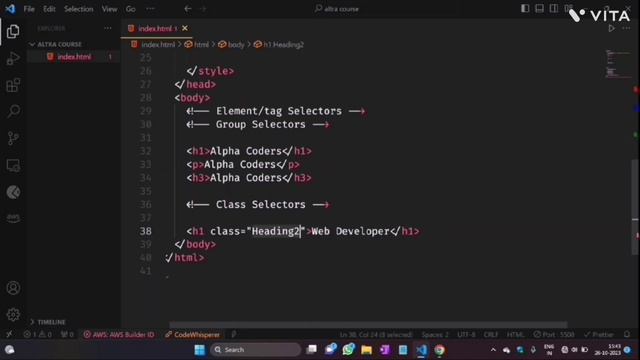The image size is (640, 360).
Task: Click the vertical editor scrollbar
Action: pyautogui.click(x=635, y=207)
